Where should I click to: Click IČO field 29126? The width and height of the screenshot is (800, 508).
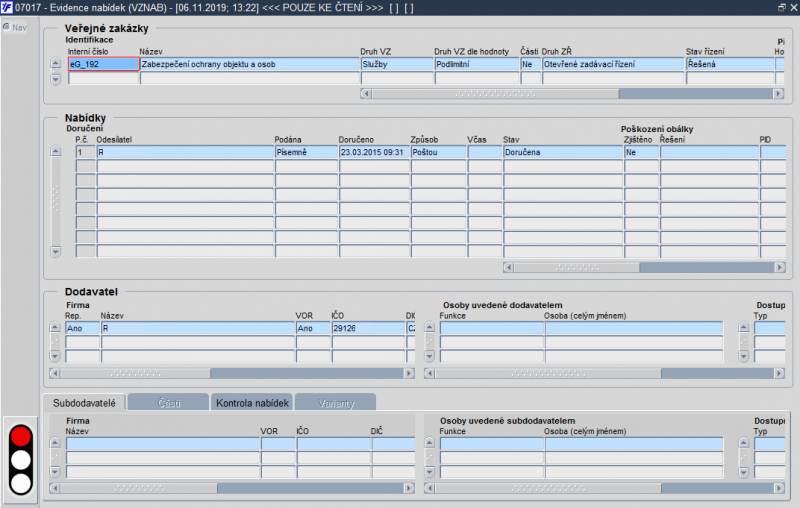coord(368,328)
